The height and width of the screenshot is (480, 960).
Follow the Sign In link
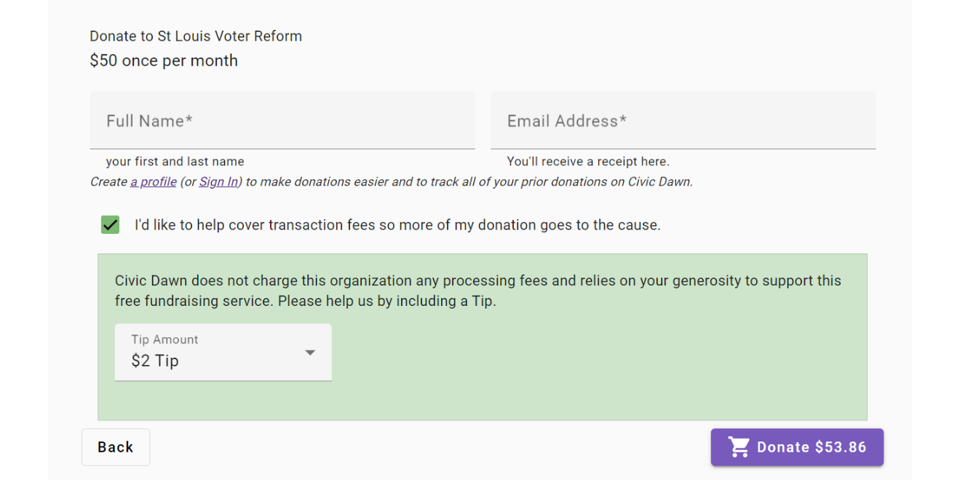point(218,182)
